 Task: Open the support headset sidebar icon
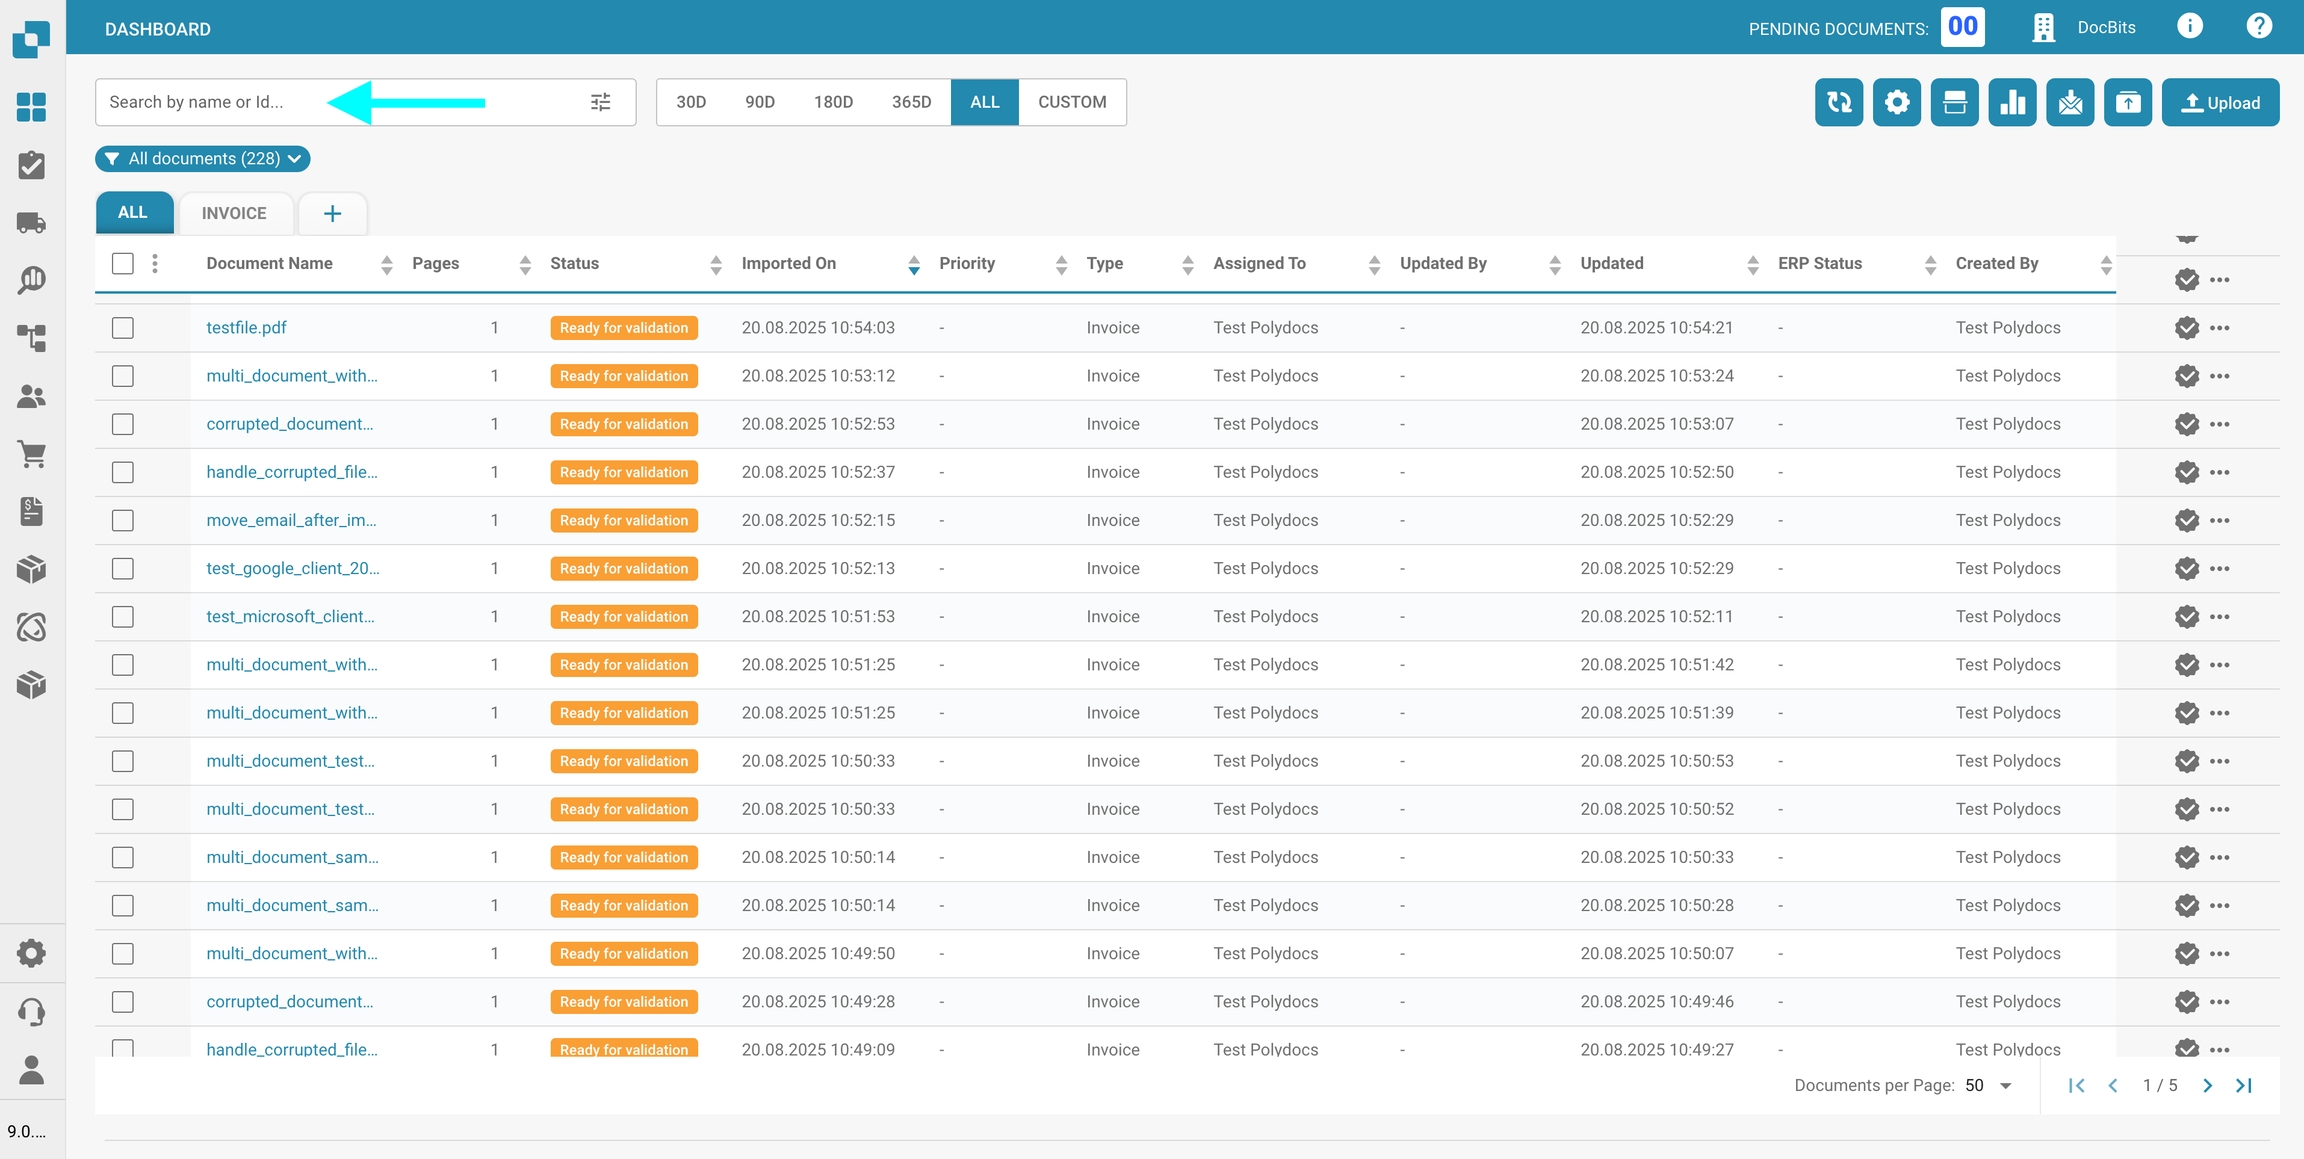pyautogui.click(x=32, y=1012)
